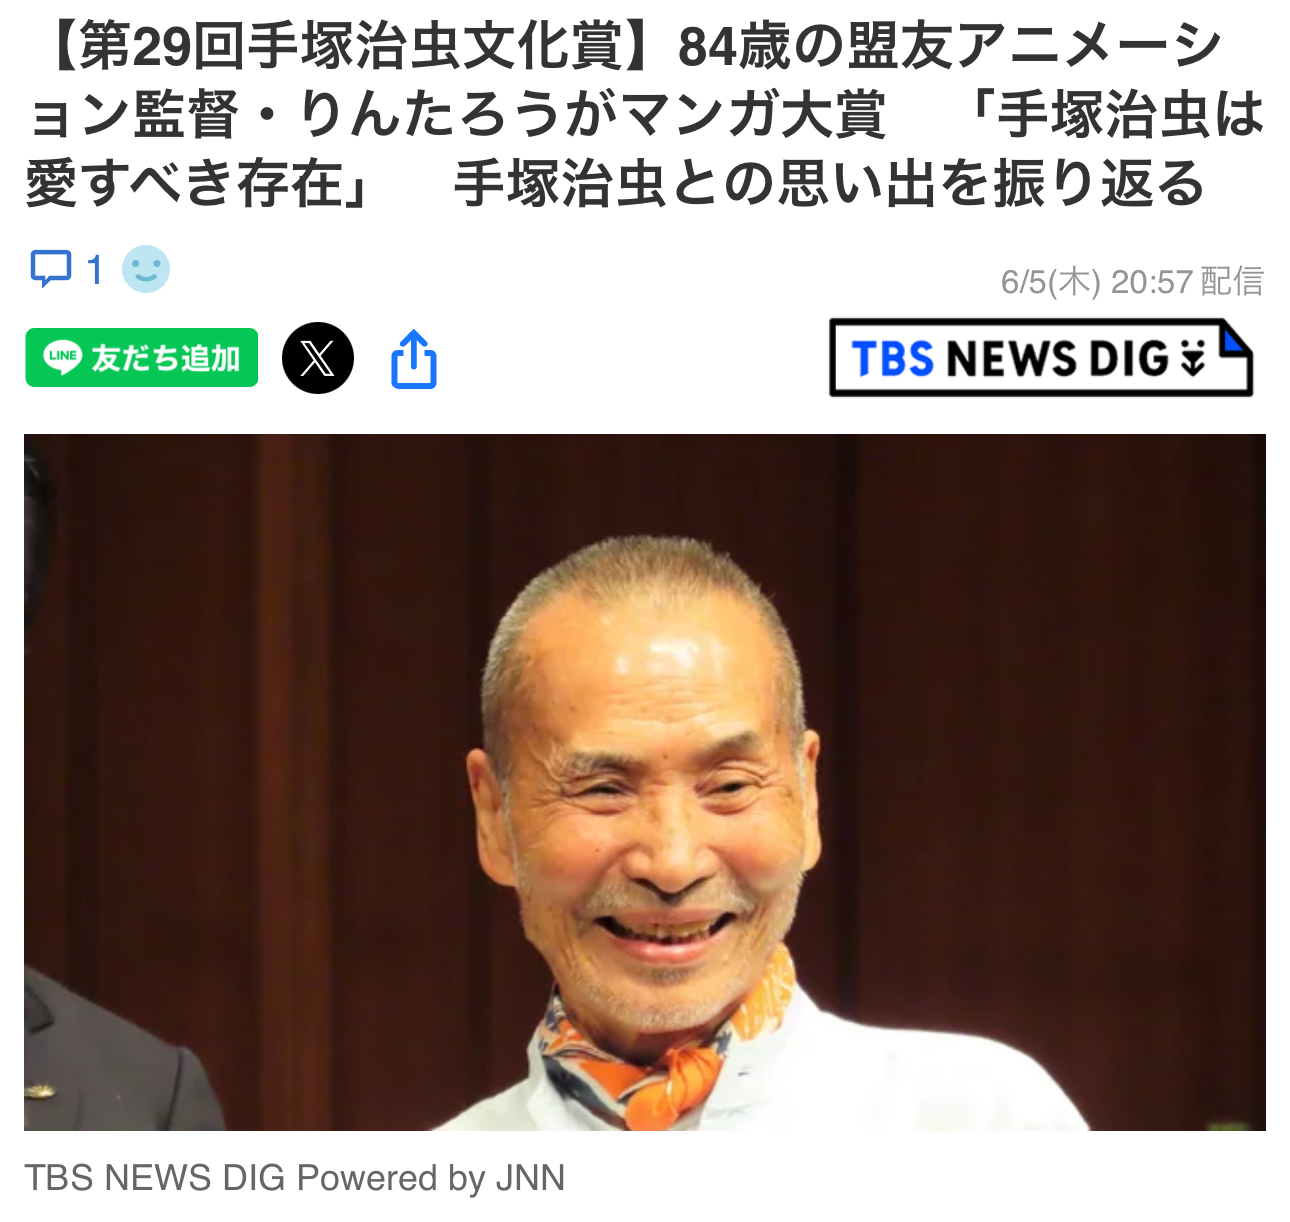Click the smiley face reaction icon
This screenshot has width=1290, height=1222.
coord(146,269)
